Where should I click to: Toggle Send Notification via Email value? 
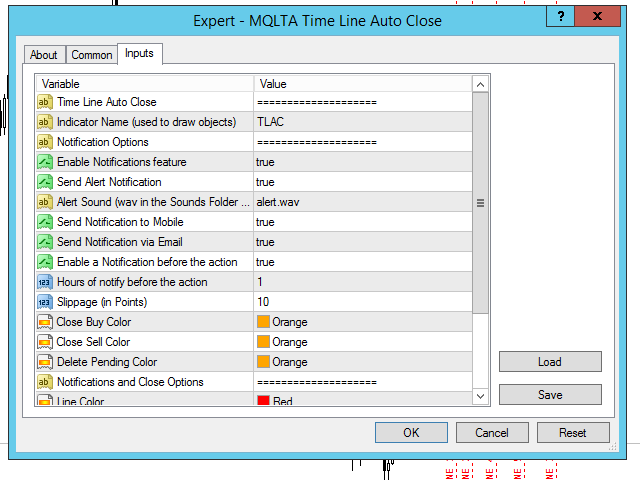pyautogui.click(x=265, y=242)
